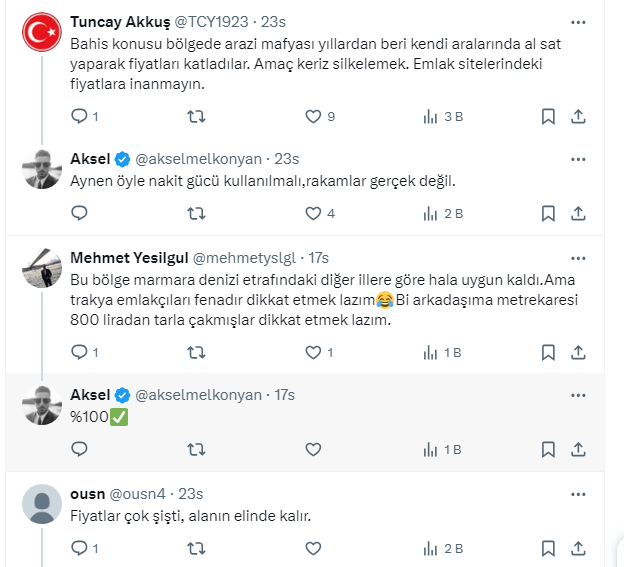Retweet Mehmet Yesilgul's post
Viewport: 624px width, 567px height.
tap(197, 352)
